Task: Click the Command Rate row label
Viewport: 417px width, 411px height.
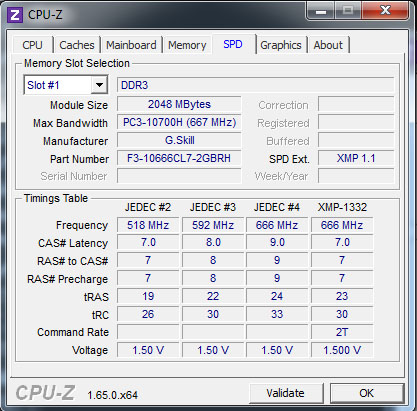Action: (x=73, y=332)
